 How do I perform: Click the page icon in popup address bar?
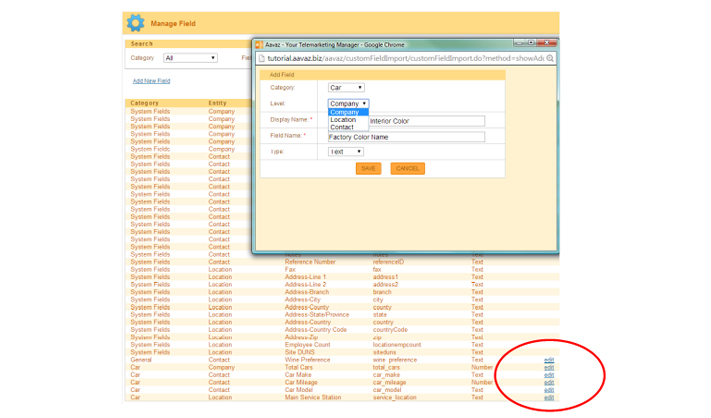point(262,58)
